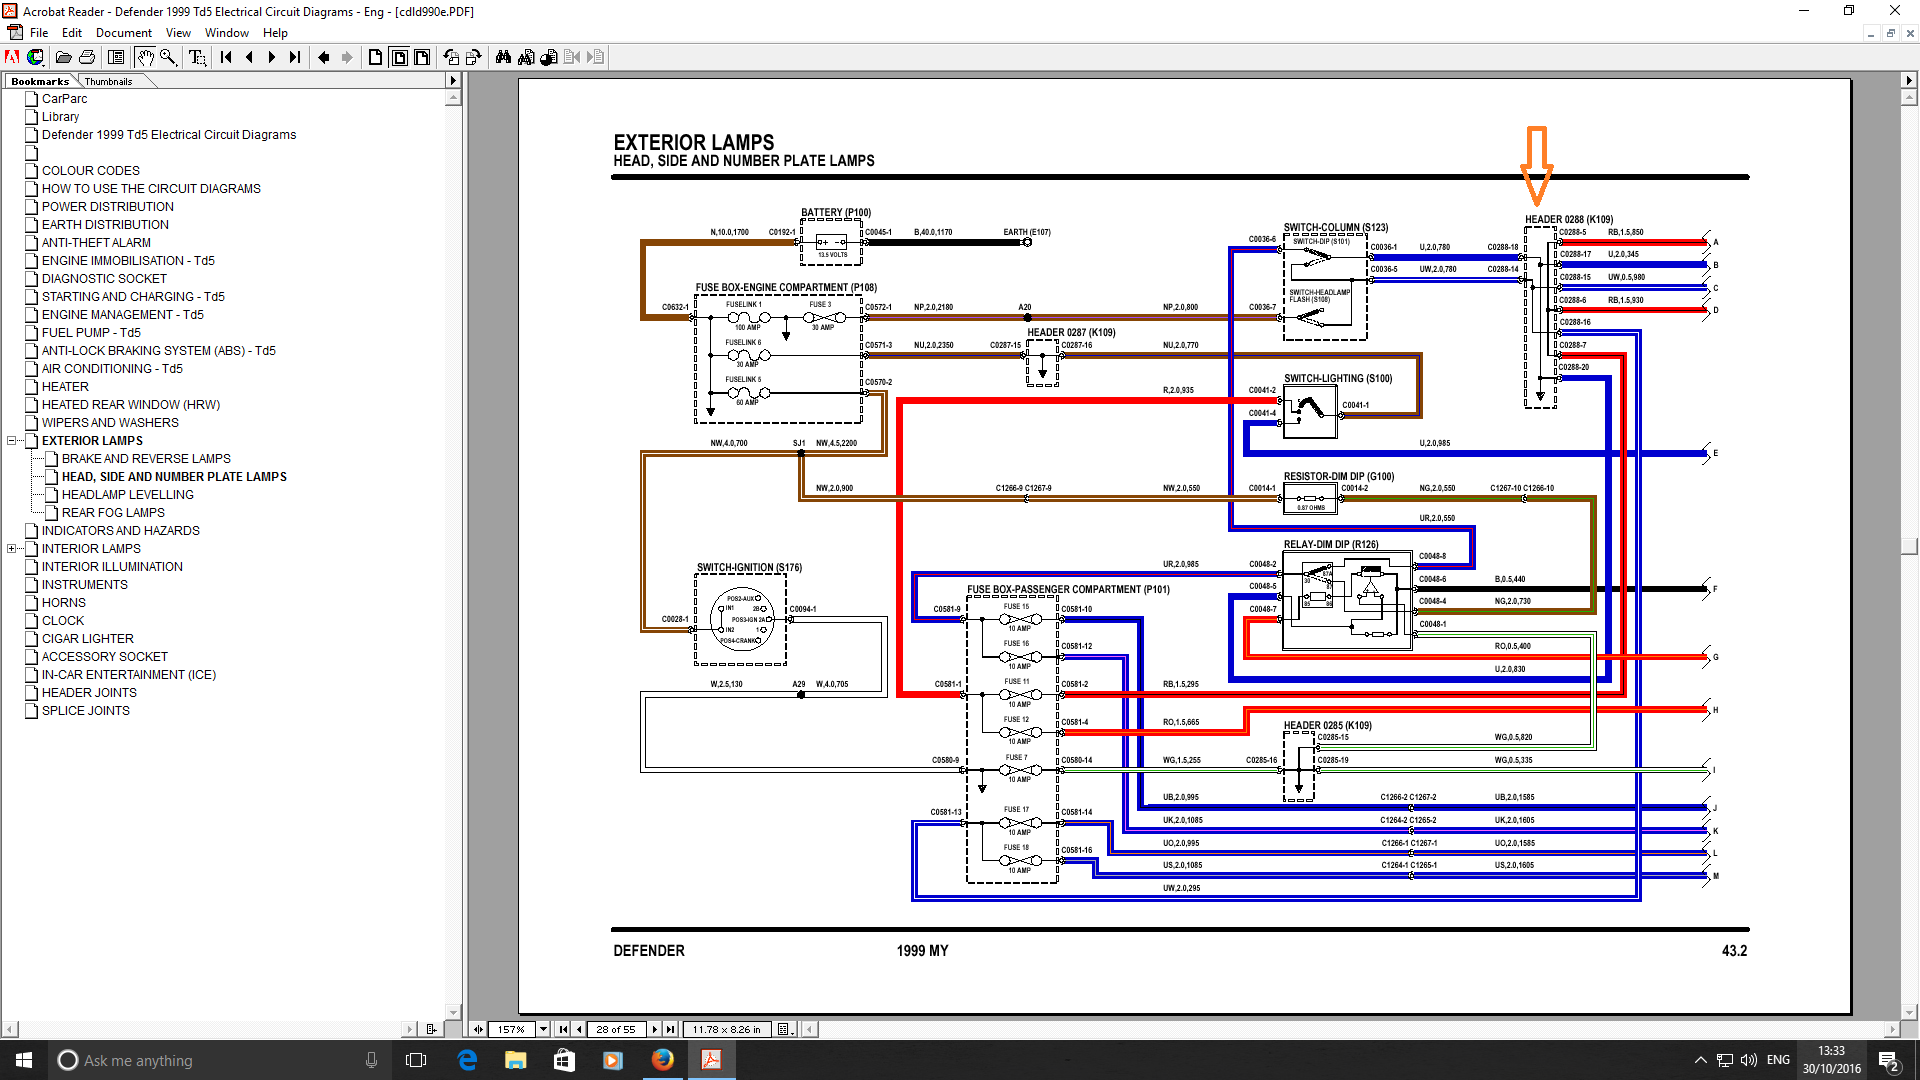
Task: Open POWER DISTRIBUTION bookmark
Action: tap(108, 207)
